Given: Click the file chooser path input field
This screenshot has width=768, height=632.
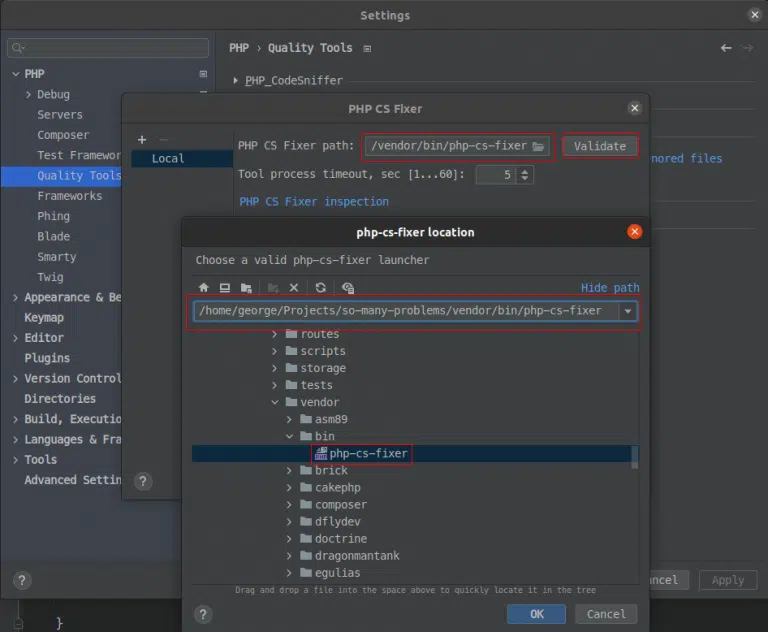Looking at the screenshot, I should (x=406, y=311).
